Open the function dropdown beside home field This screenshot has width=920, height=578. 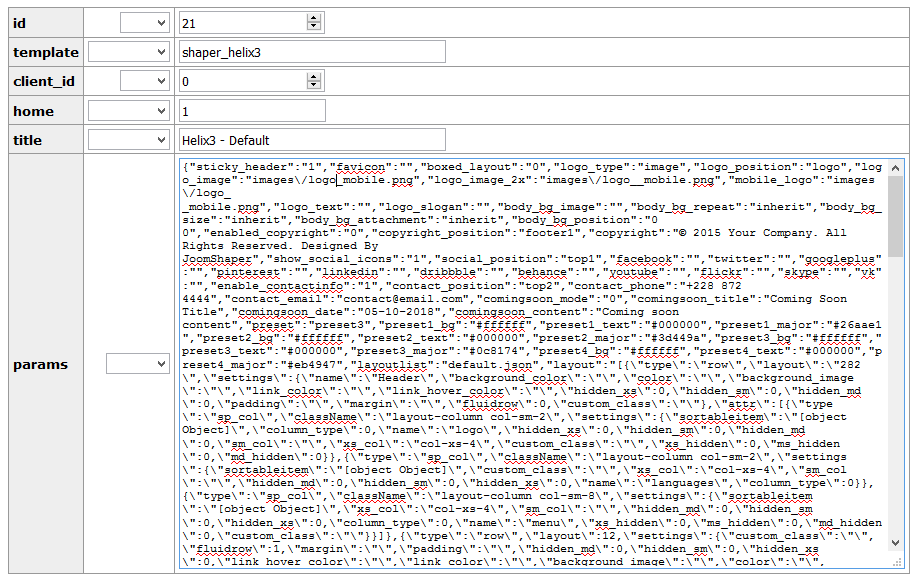(x=129, y=111)
